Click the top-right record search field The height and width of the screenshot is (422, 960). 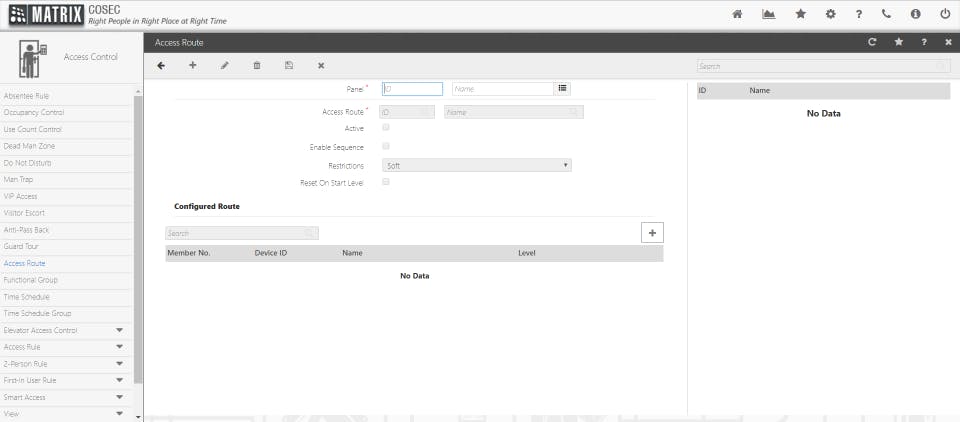pos(823,66)
